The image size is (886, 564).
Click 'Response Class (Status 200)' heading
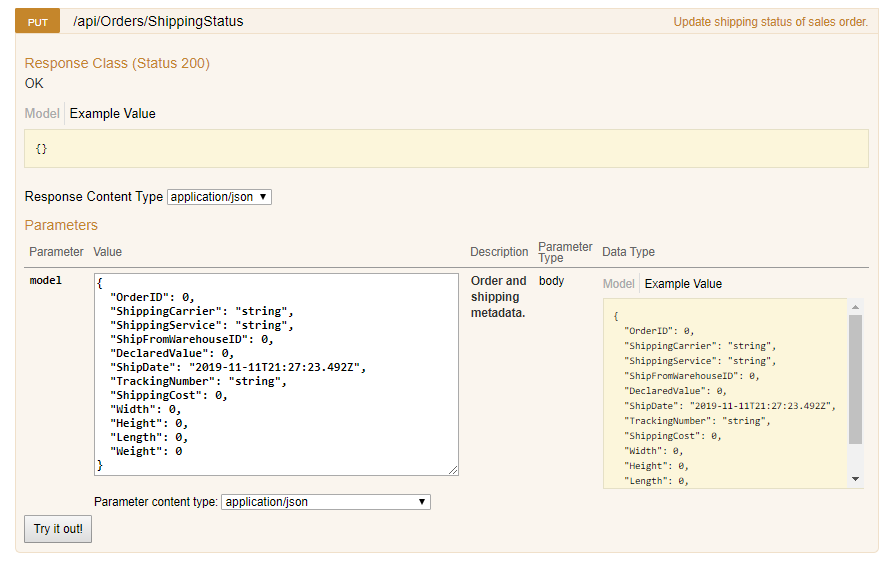(x=117, y=63)
